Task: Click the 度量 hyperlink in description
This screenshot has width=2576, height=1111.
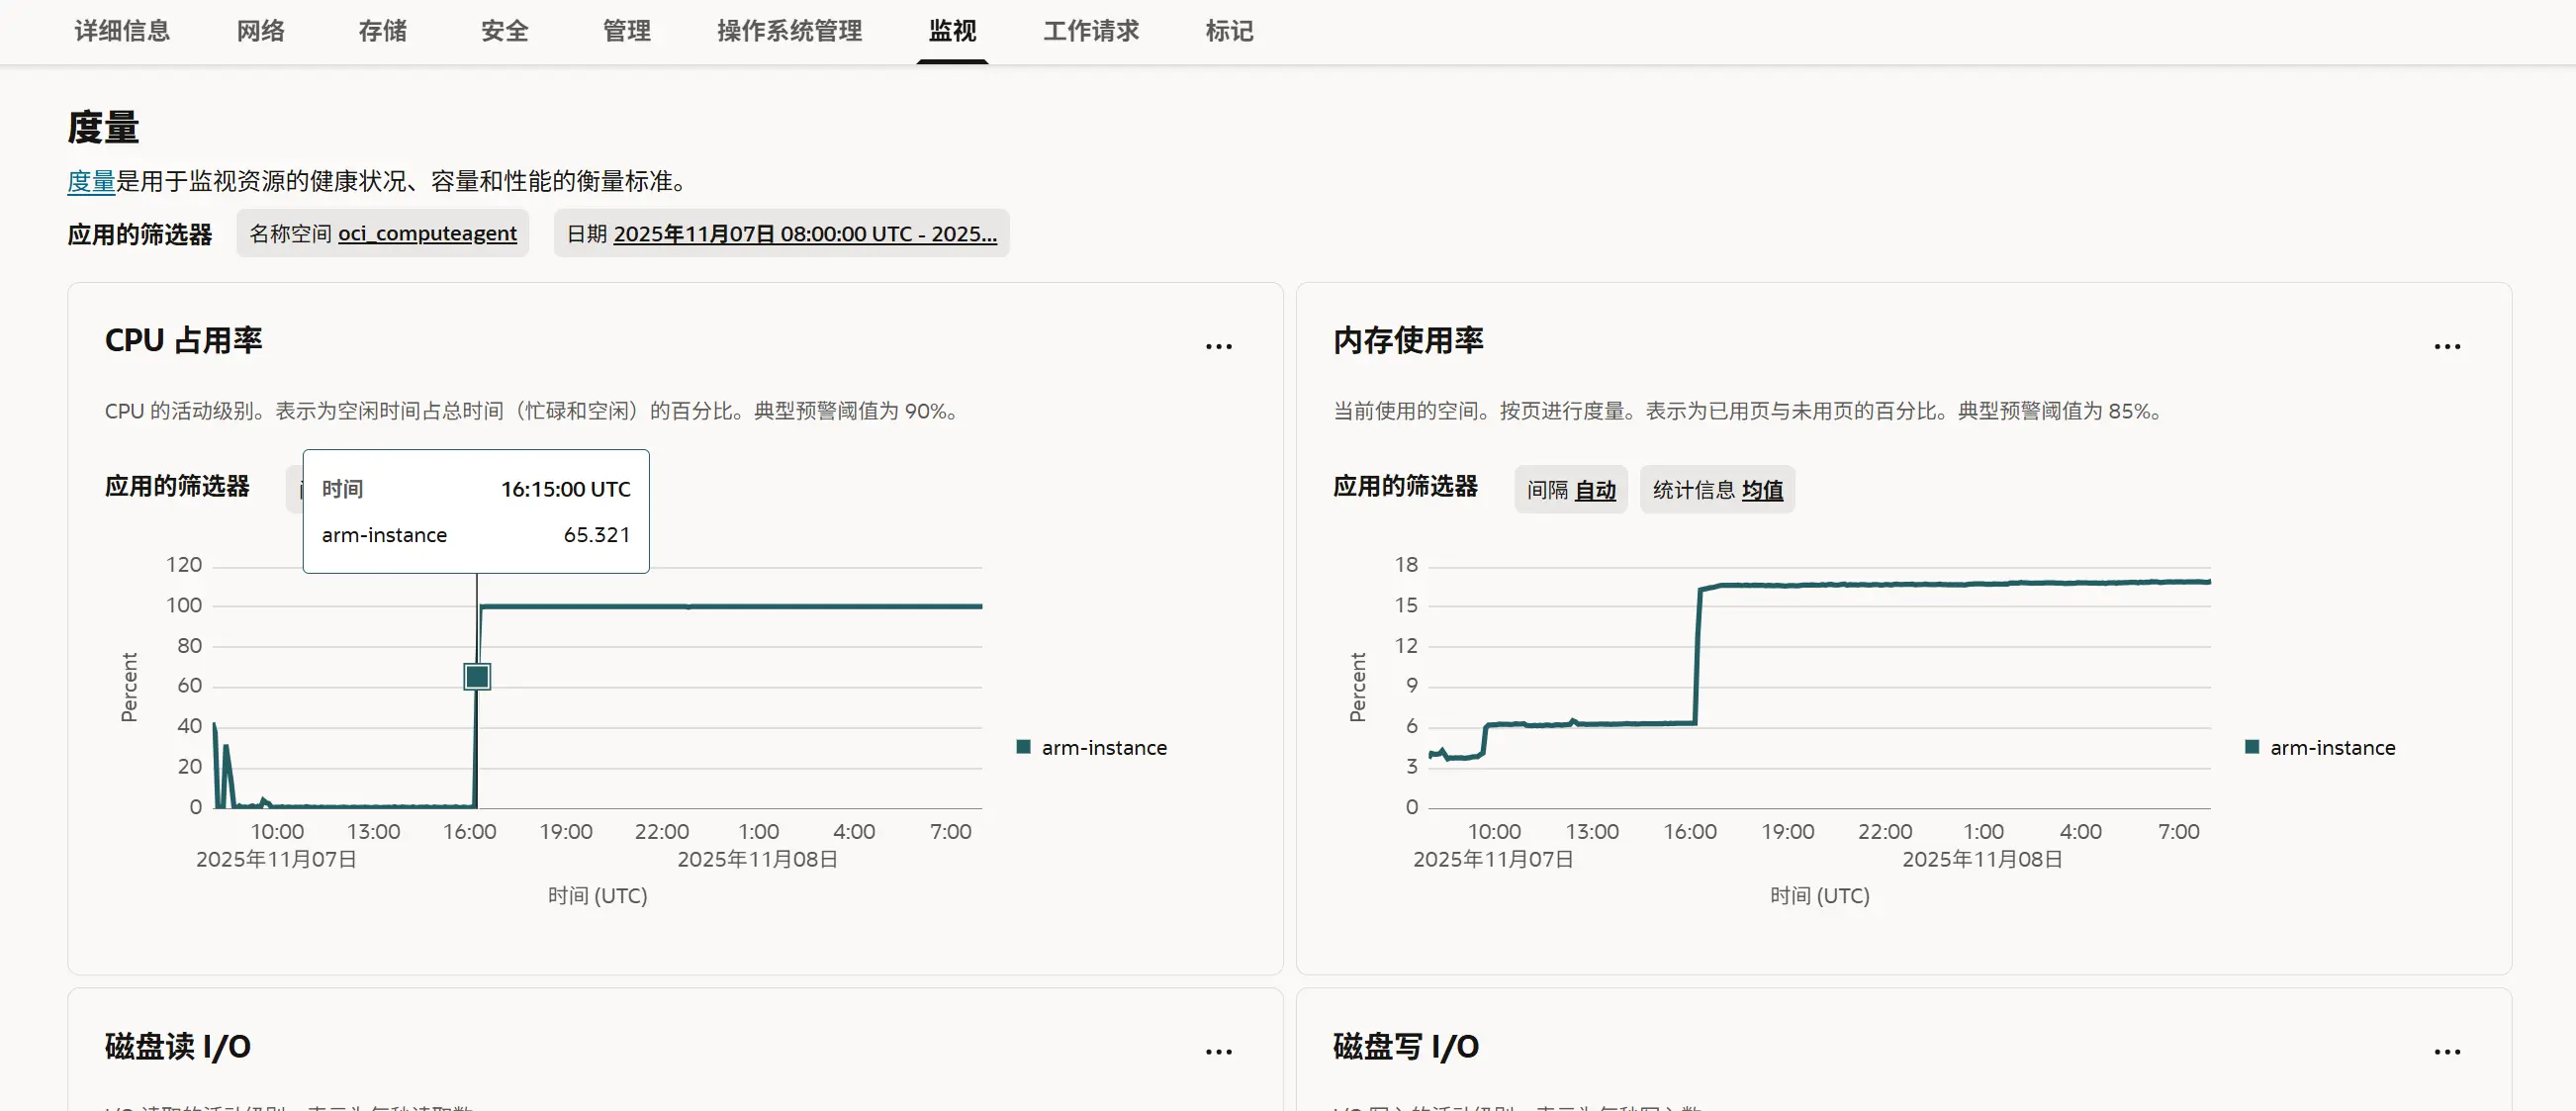Action: [91, 181]
